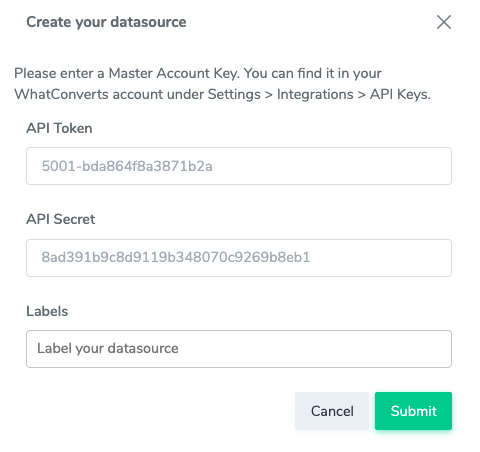The height and width of the screenshot is (452, 480).
Task: Click the Label your datasource placeholder text
Action: point(108,349)
